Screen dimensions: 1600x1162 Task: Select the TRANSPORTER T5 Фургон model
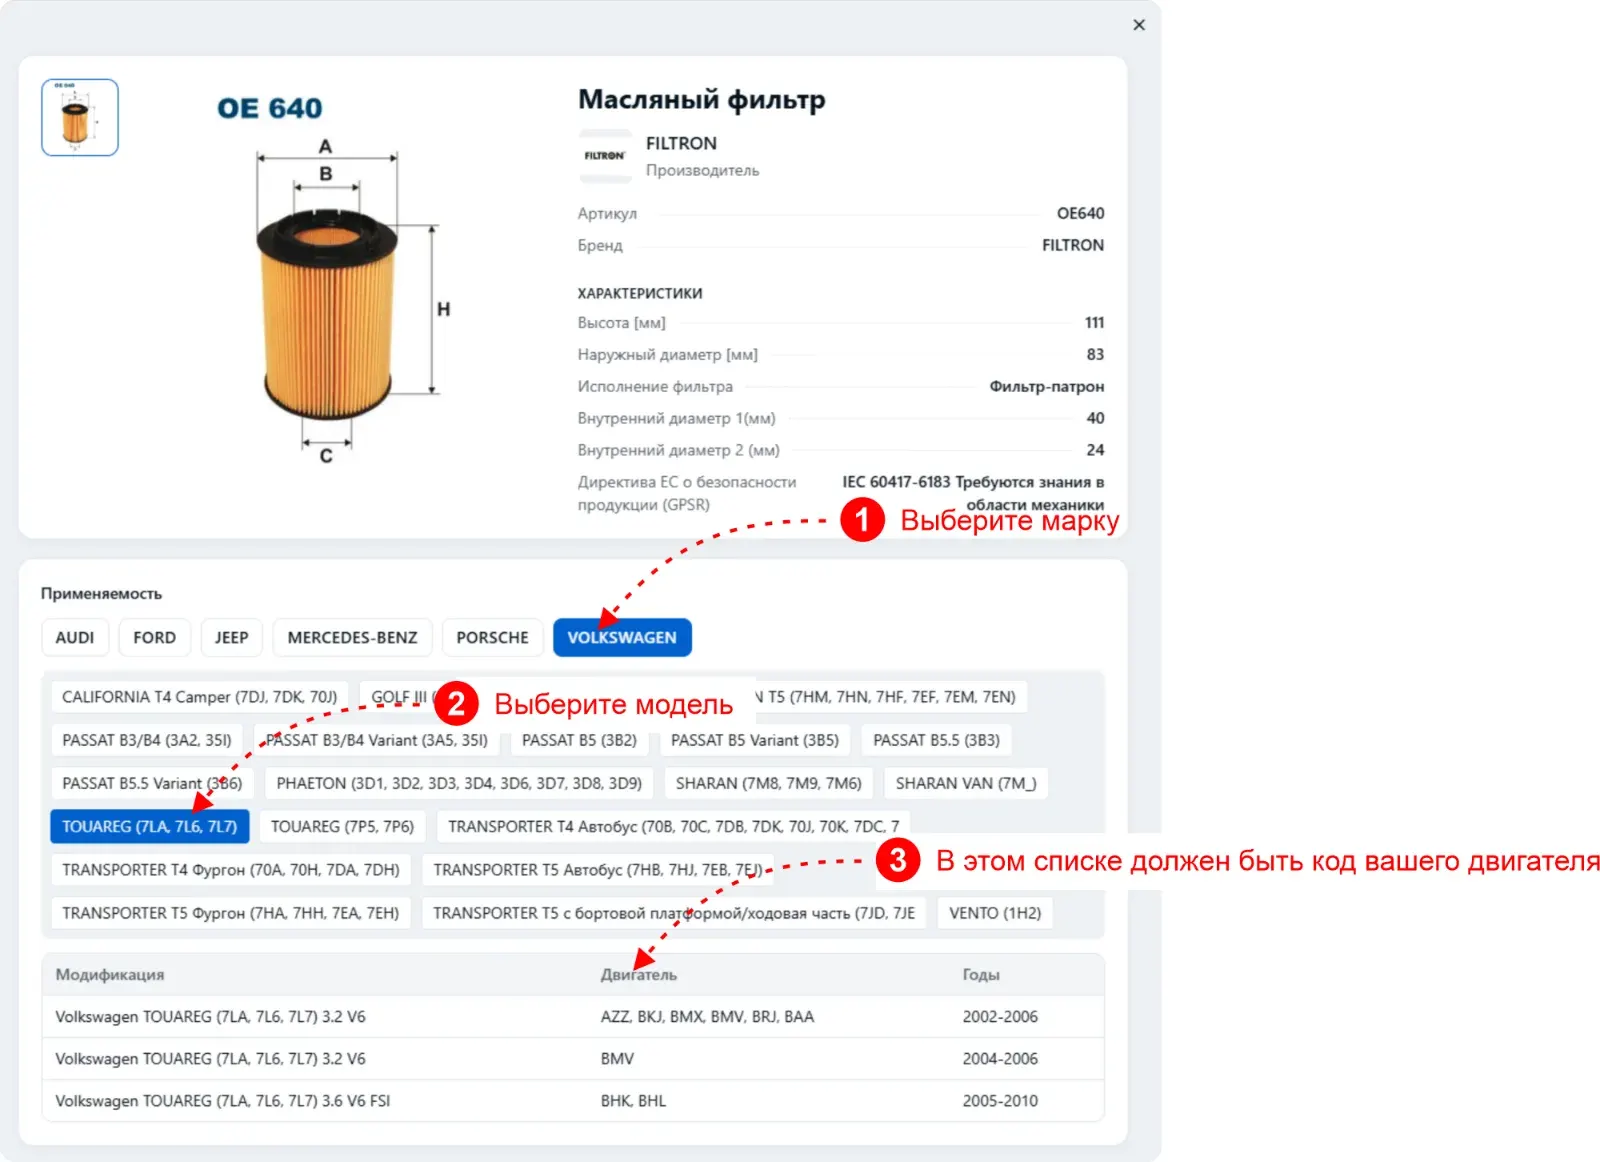pos(231,913)
